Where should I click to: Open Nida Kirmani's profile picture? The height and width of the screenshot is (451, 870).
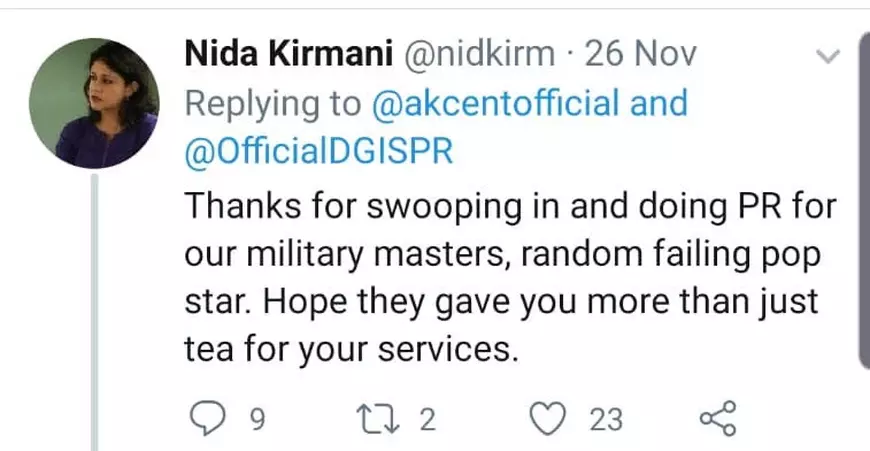pyautogui.click(x=94, y=103)
